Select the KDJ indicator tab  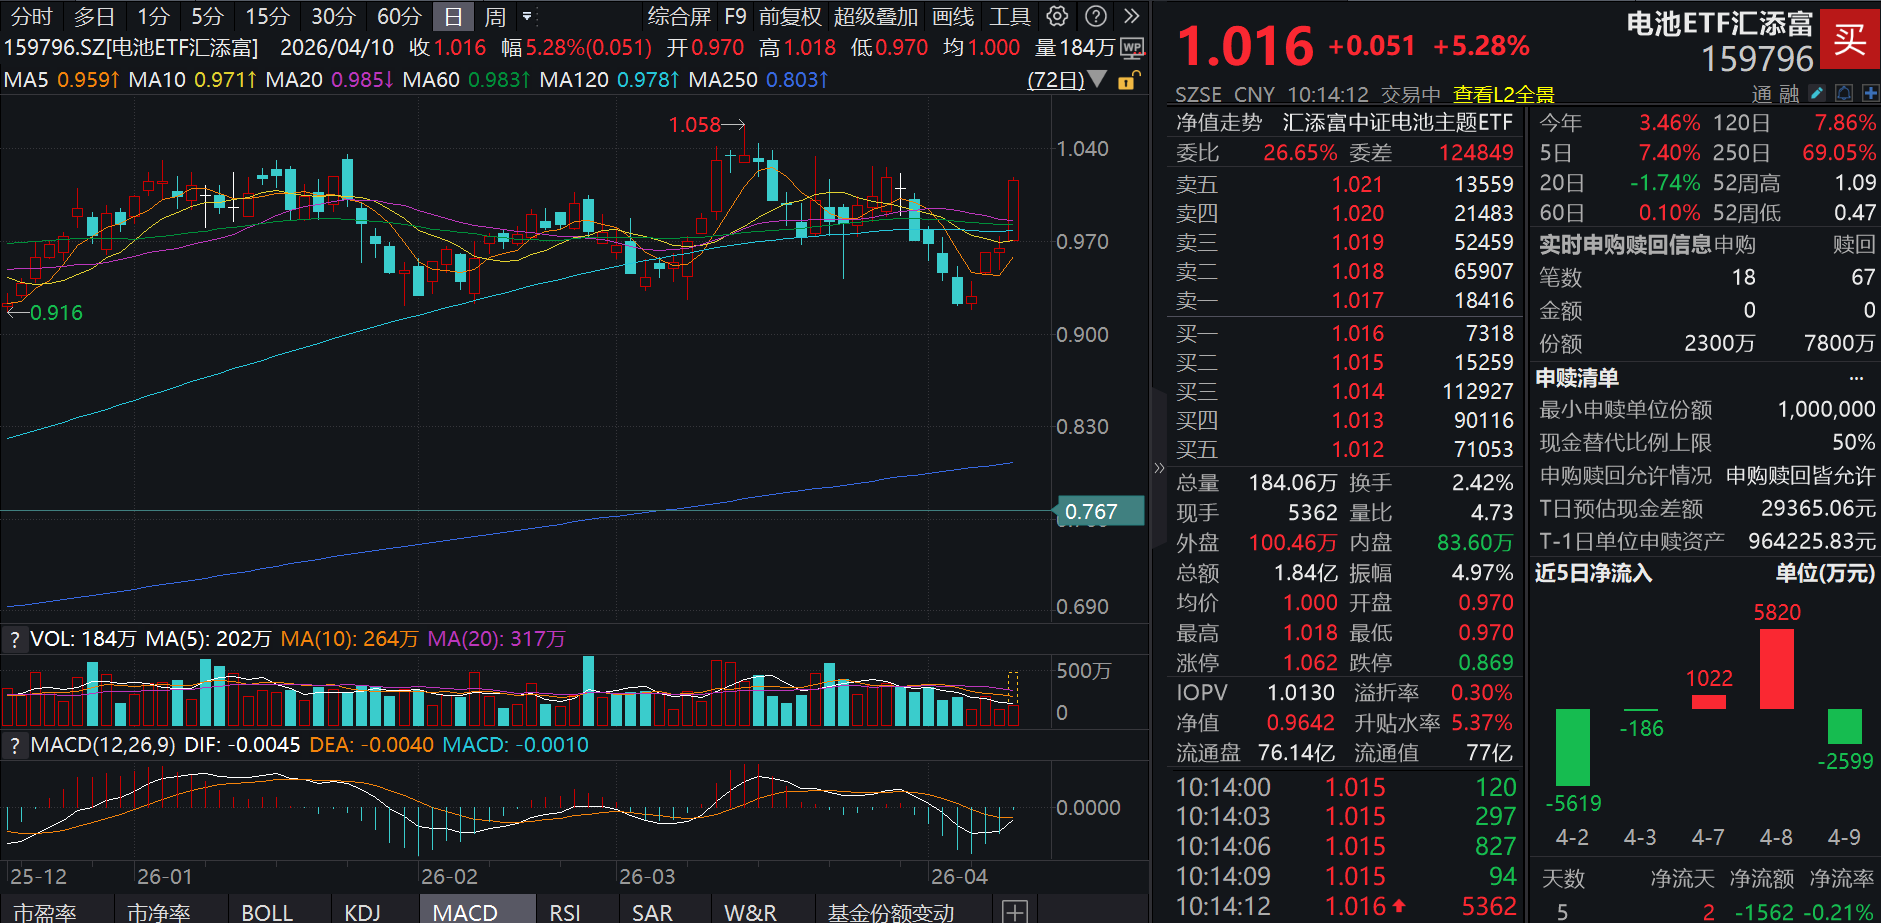(x=362, y=912)
